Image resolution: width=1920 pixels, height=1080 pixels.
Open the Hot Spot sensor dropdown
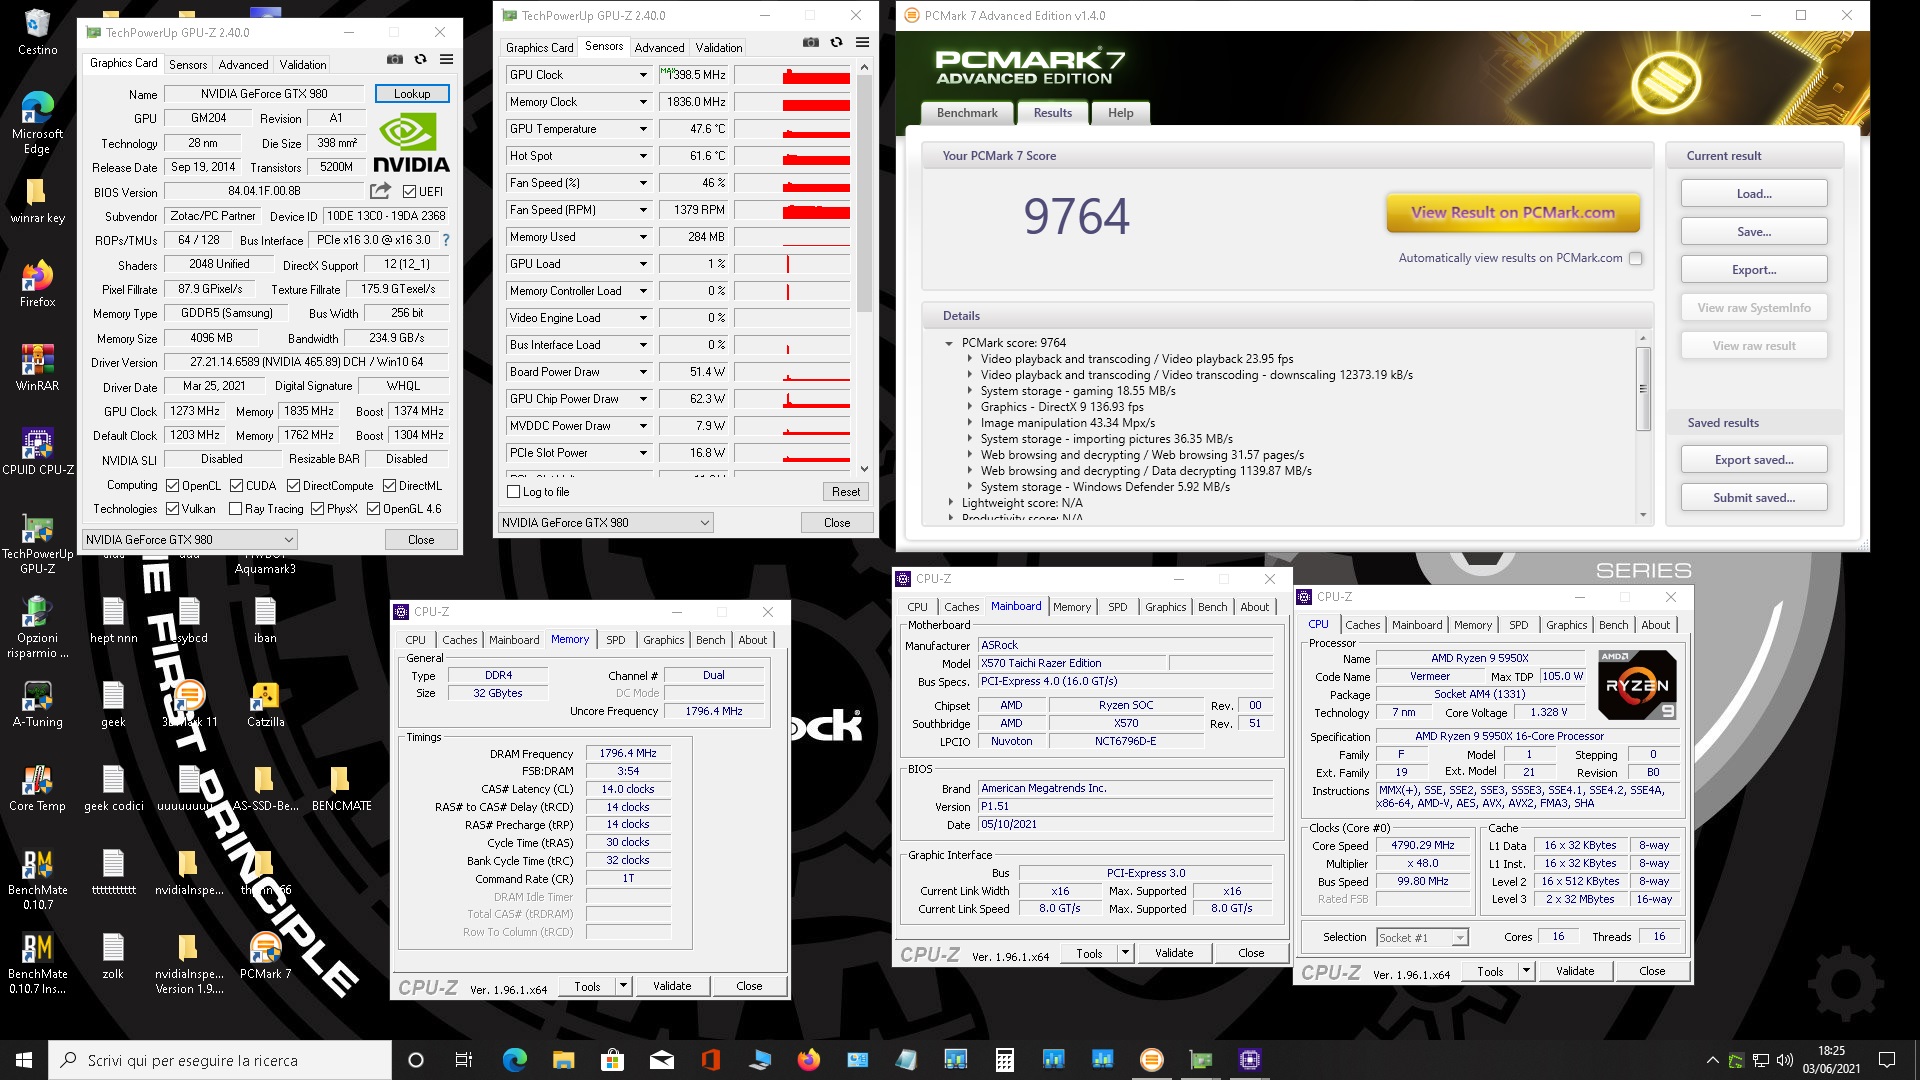643,156
